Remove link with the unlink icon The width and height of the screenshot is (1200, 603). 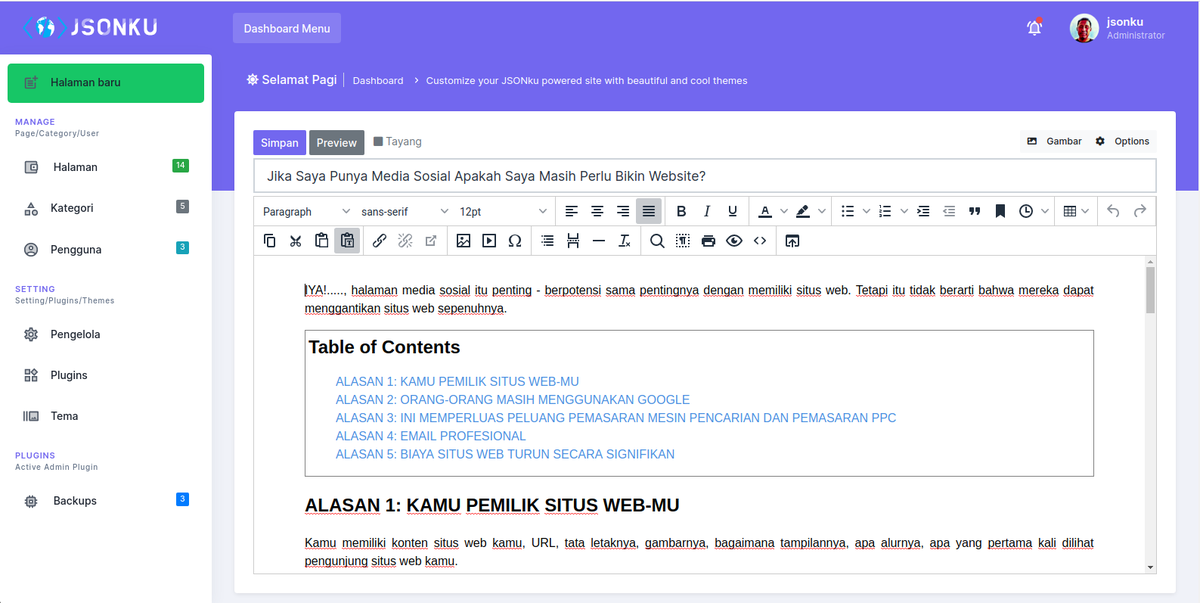405,240
